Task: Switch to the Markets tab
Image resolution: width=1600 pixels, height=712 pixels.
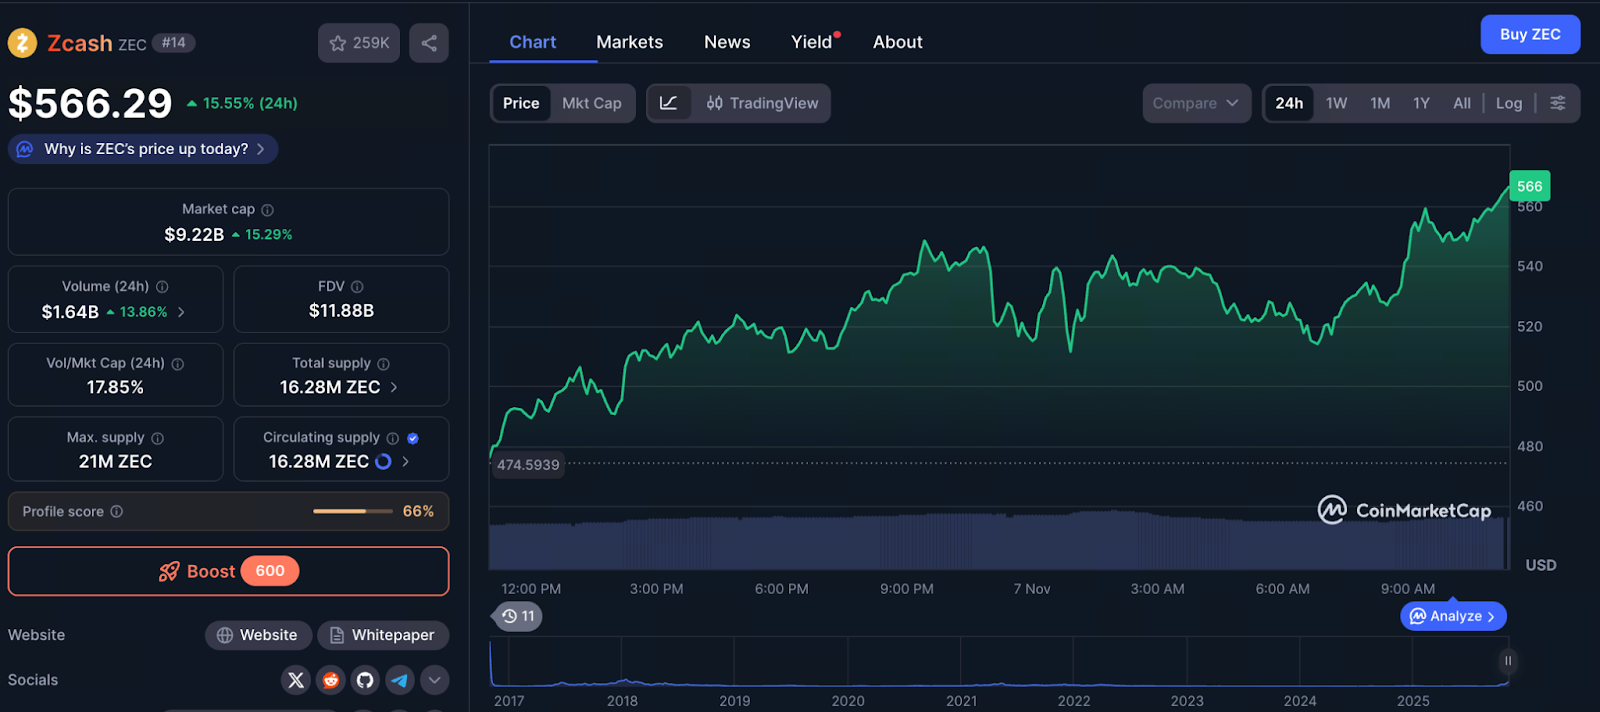Action: (629, 42)
